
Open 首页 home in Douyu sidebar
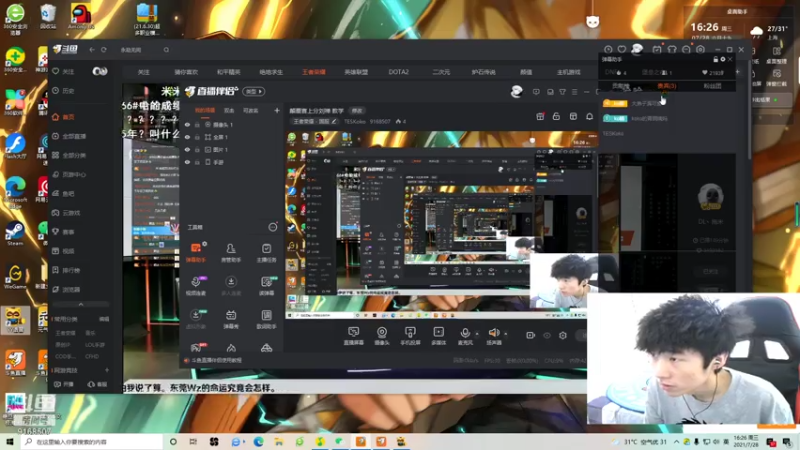coord(64,117)
